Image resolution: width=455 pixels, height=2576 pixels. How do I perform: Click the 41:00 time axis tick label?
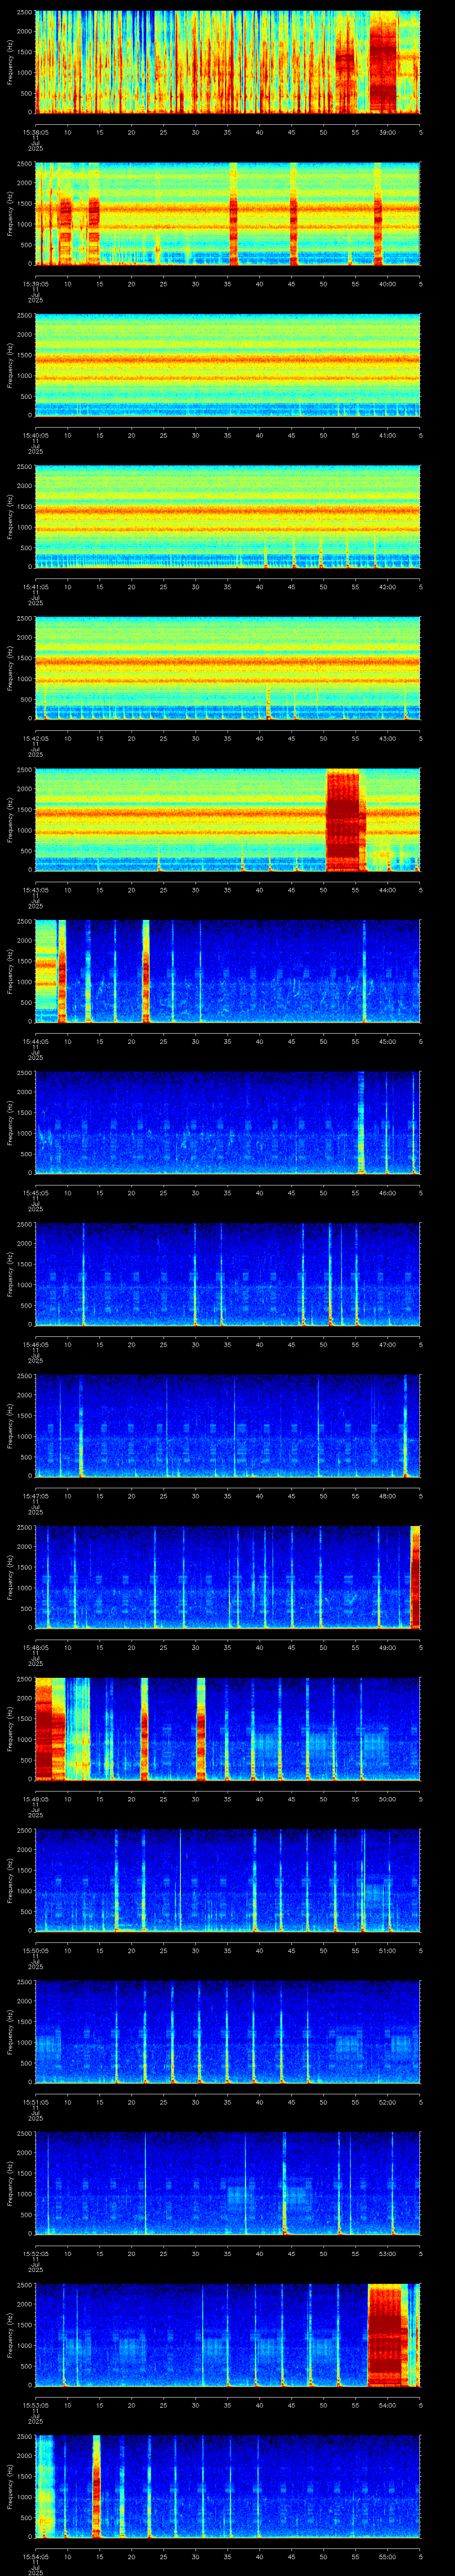click(388, 435)
